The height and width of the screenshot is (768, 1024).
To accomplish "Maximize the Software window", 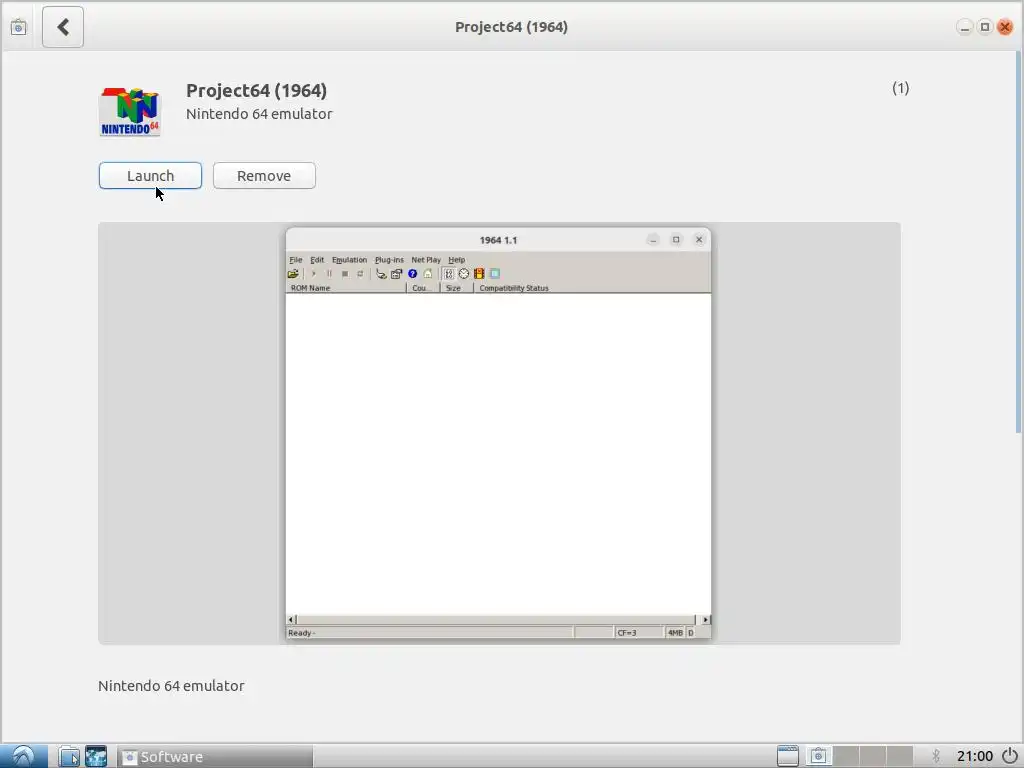I will pos(985,27).
